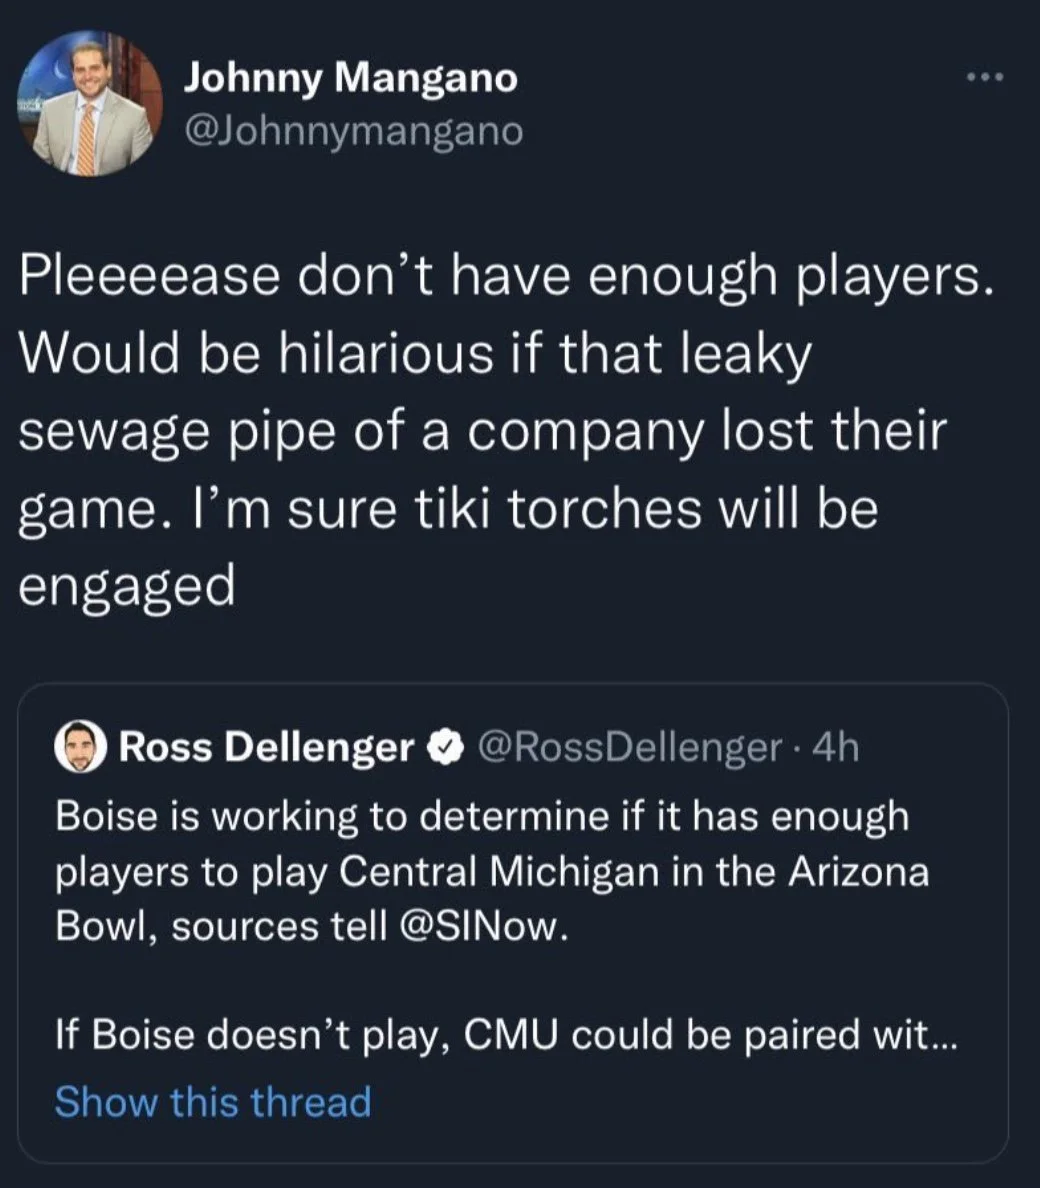Viewport: 1040px width, 1188px height.
Task: Click the 'Would be hilarious if that leaky' line
Action: [x=415, y=354]
